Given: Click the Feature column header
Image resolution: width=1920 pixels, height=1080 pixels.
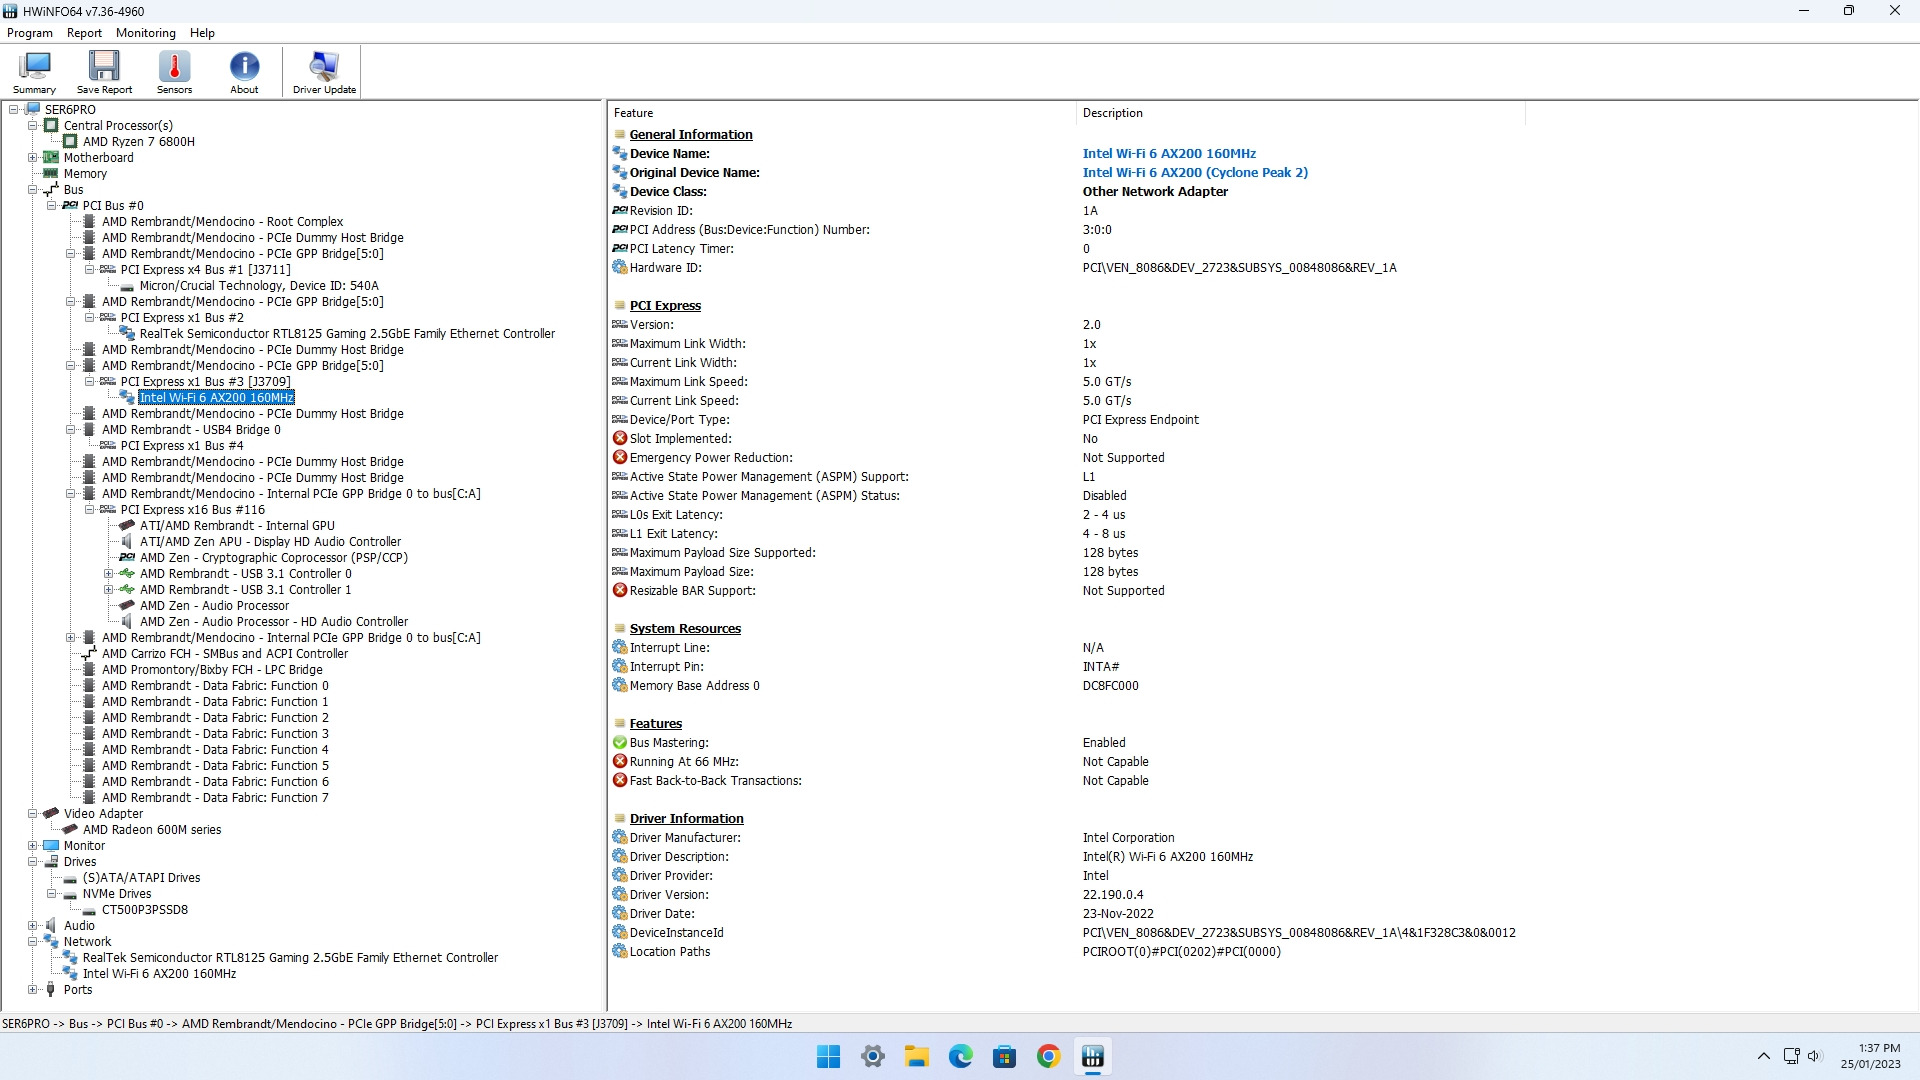Looking at the screenshot, I should (842, 113).
